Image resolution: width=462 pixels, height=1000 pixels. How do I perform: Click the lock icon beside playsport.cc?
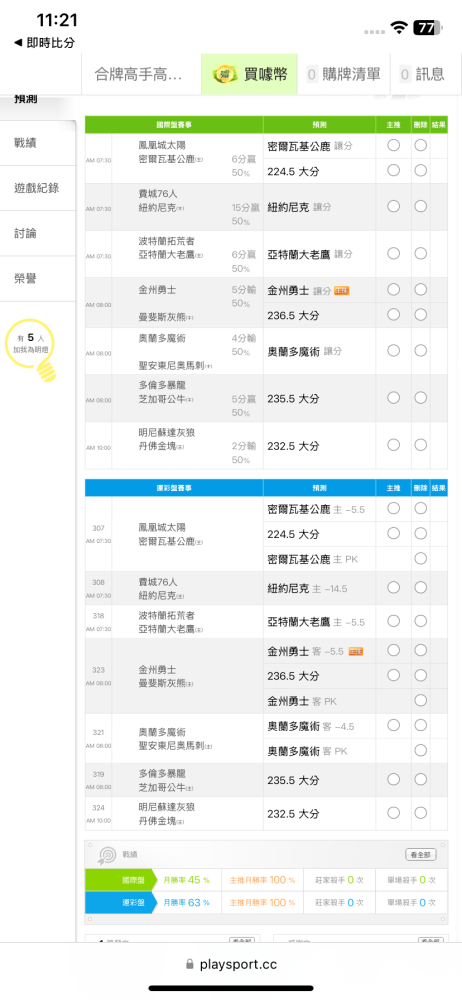[x=189, y=964]
